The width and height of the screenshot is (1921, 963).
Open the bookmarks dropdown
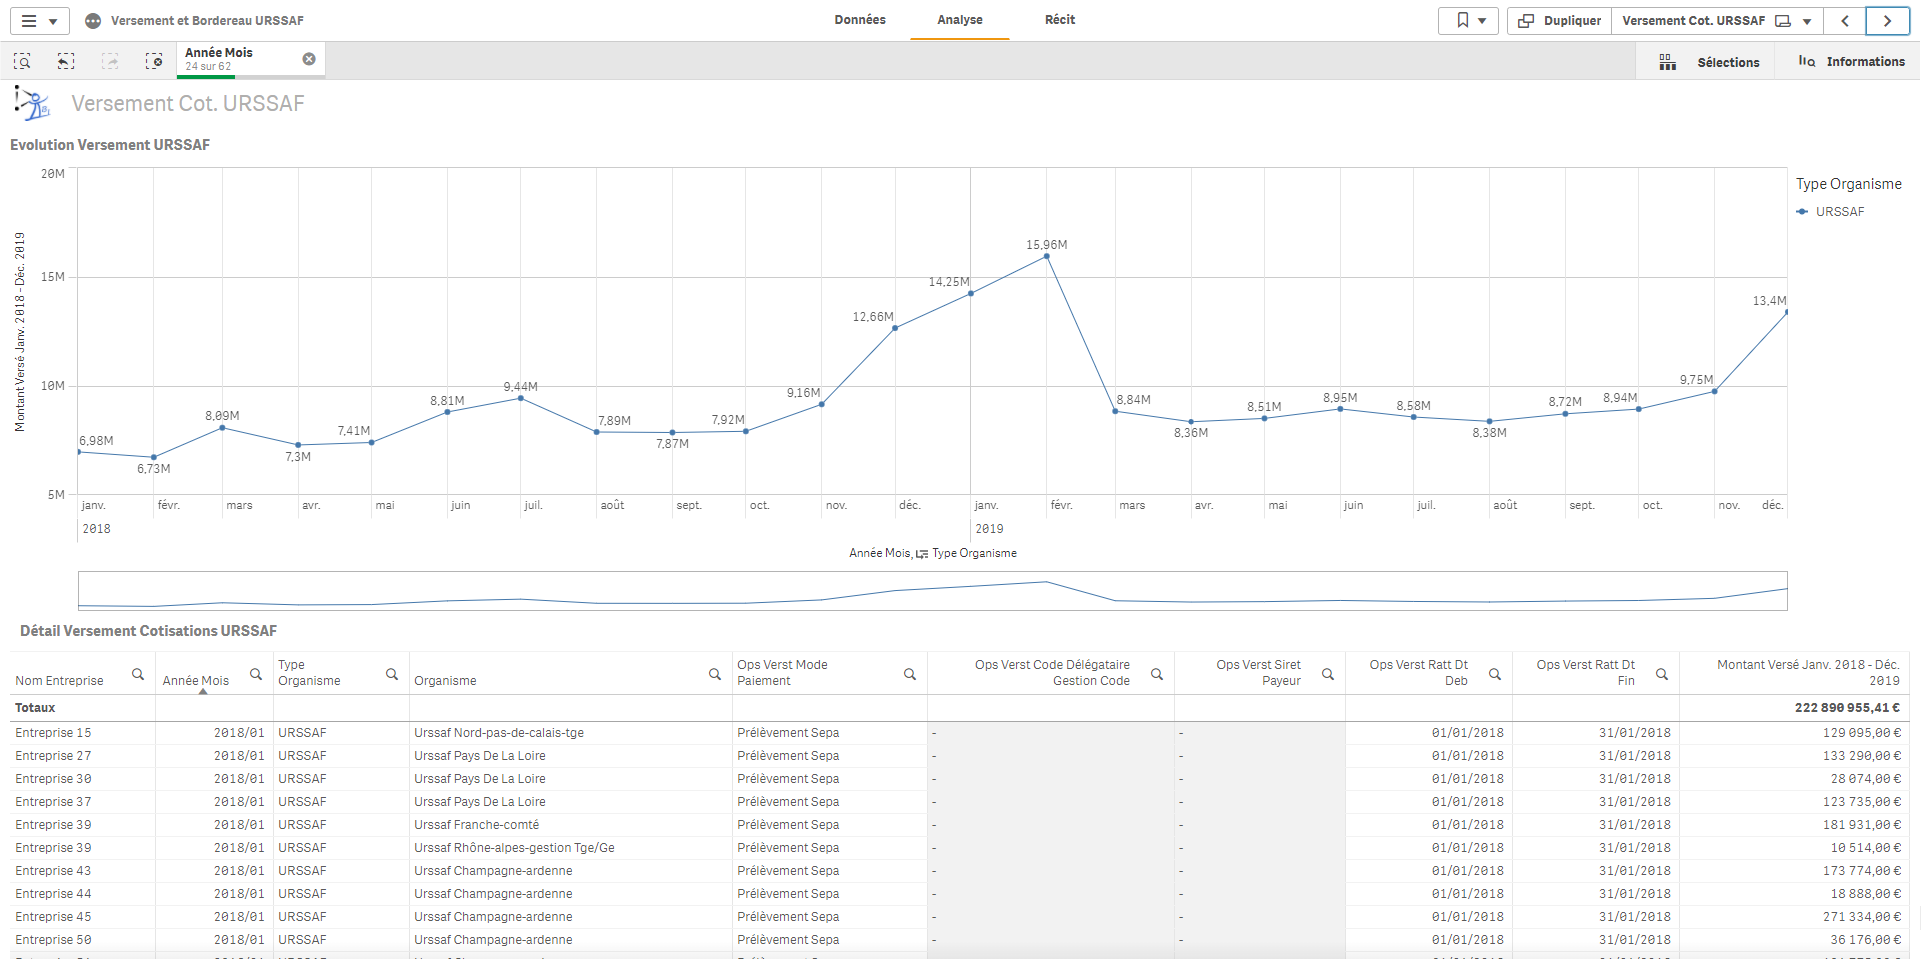pyautogui.click(x=1471, y=21)
